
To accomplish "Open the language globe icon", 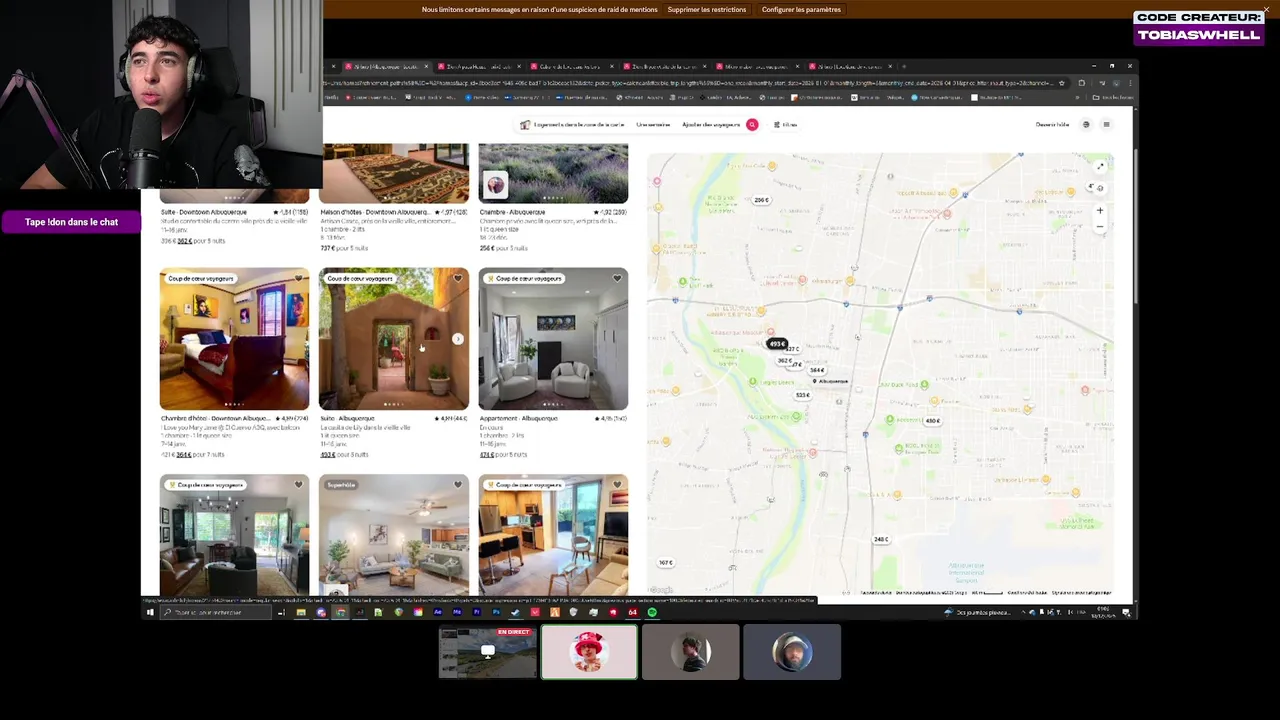I will click(1086, 125).
